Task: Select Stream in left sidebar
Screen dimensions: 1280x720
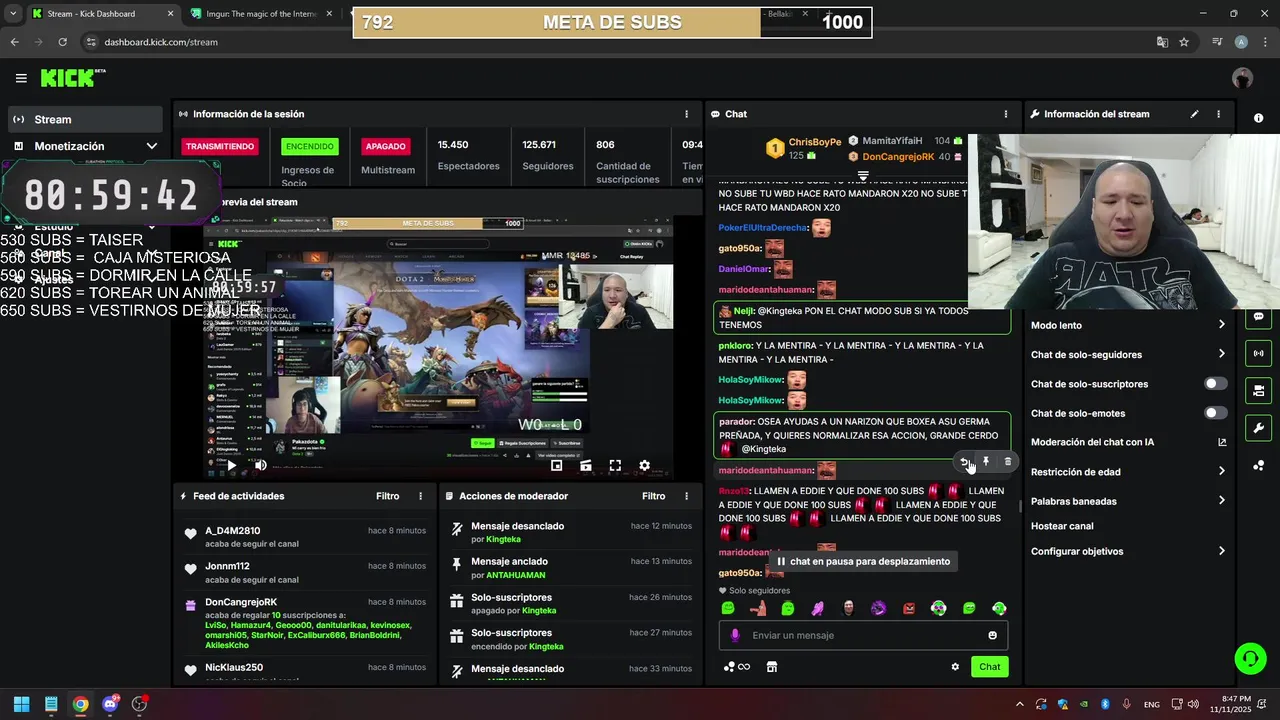Action: click(85, 119)
